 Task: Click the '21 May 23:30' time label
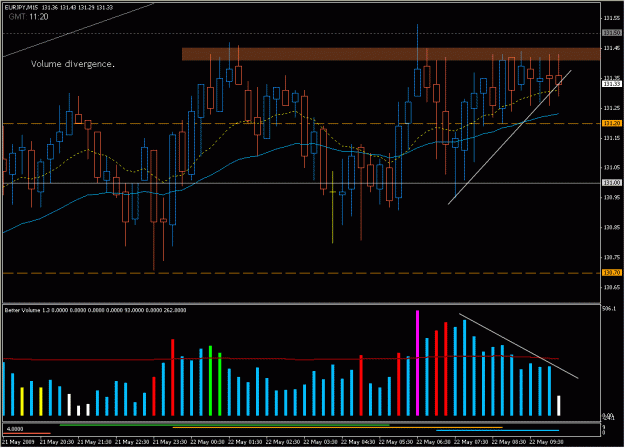(170, 442)
